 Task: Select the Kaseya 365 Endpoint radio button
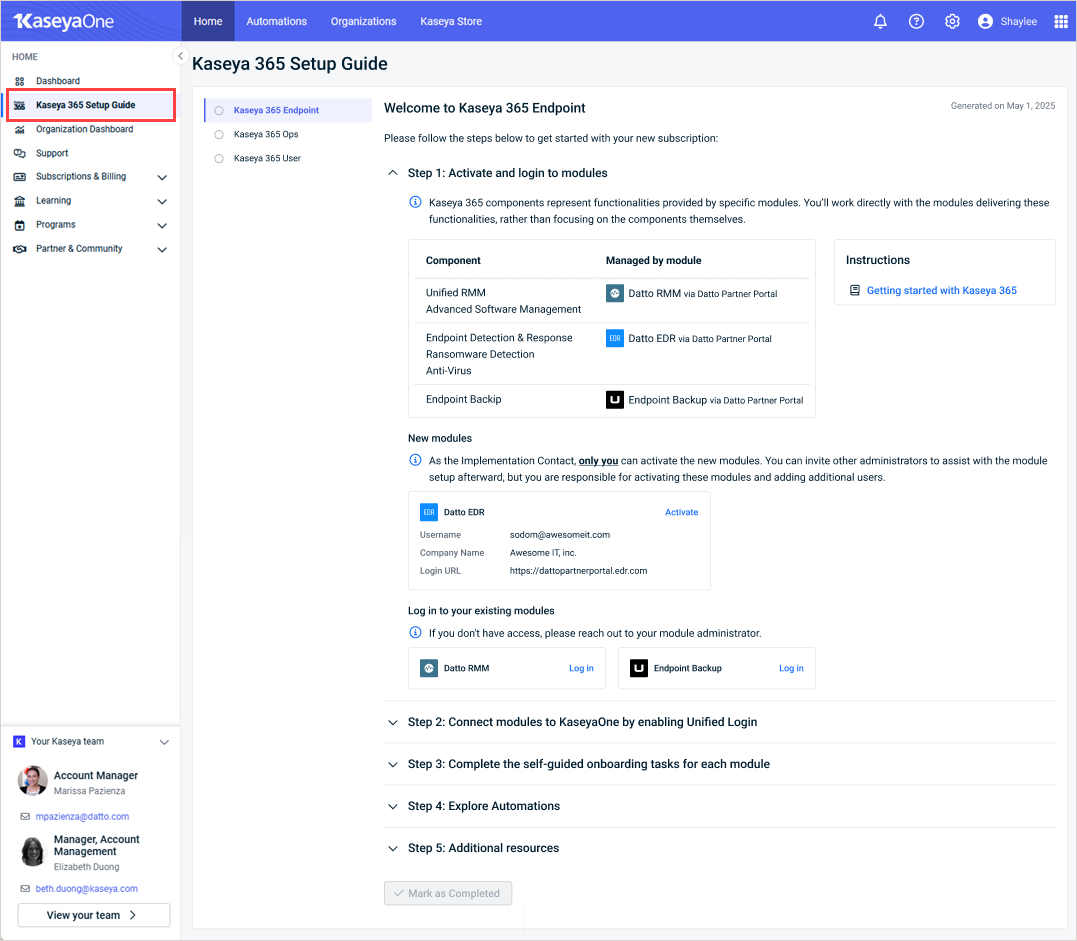point(219,110)
